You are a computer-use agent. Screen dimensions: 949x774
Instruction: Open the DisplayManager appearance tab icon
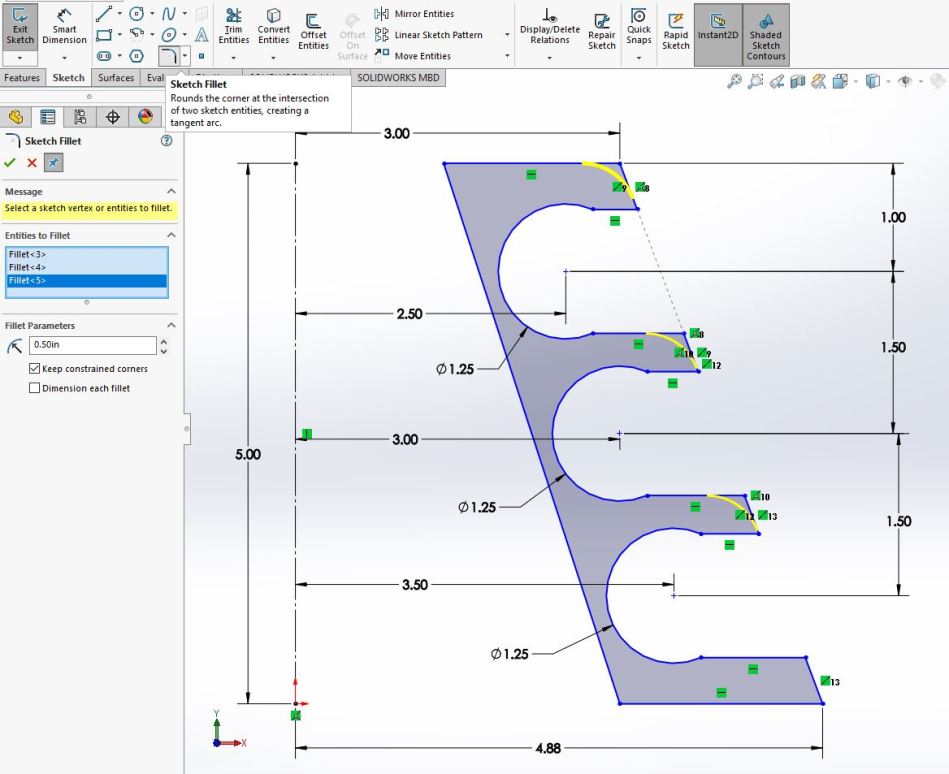(x=146, y=117)
